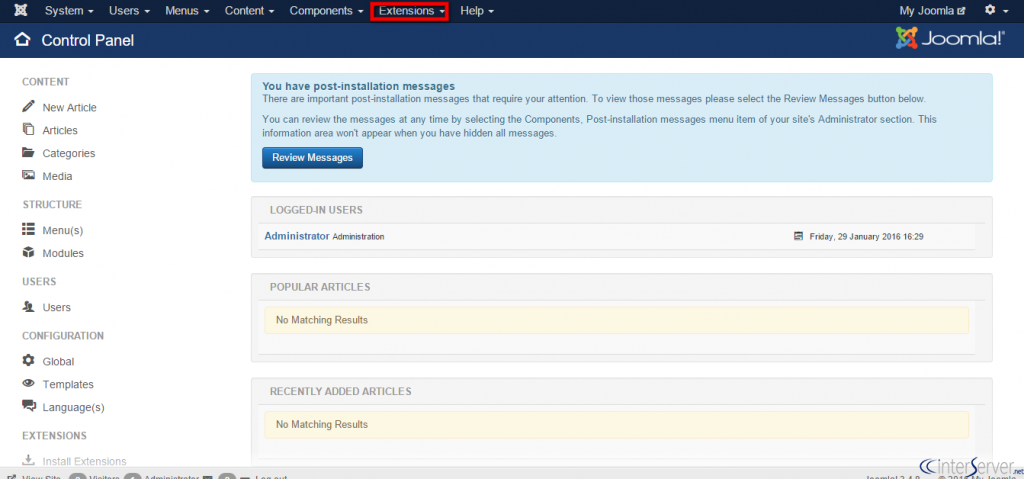The image size is (1024, 479).
Task: Click the pencil icon for New Article
Action: click(x=28, y=106)
